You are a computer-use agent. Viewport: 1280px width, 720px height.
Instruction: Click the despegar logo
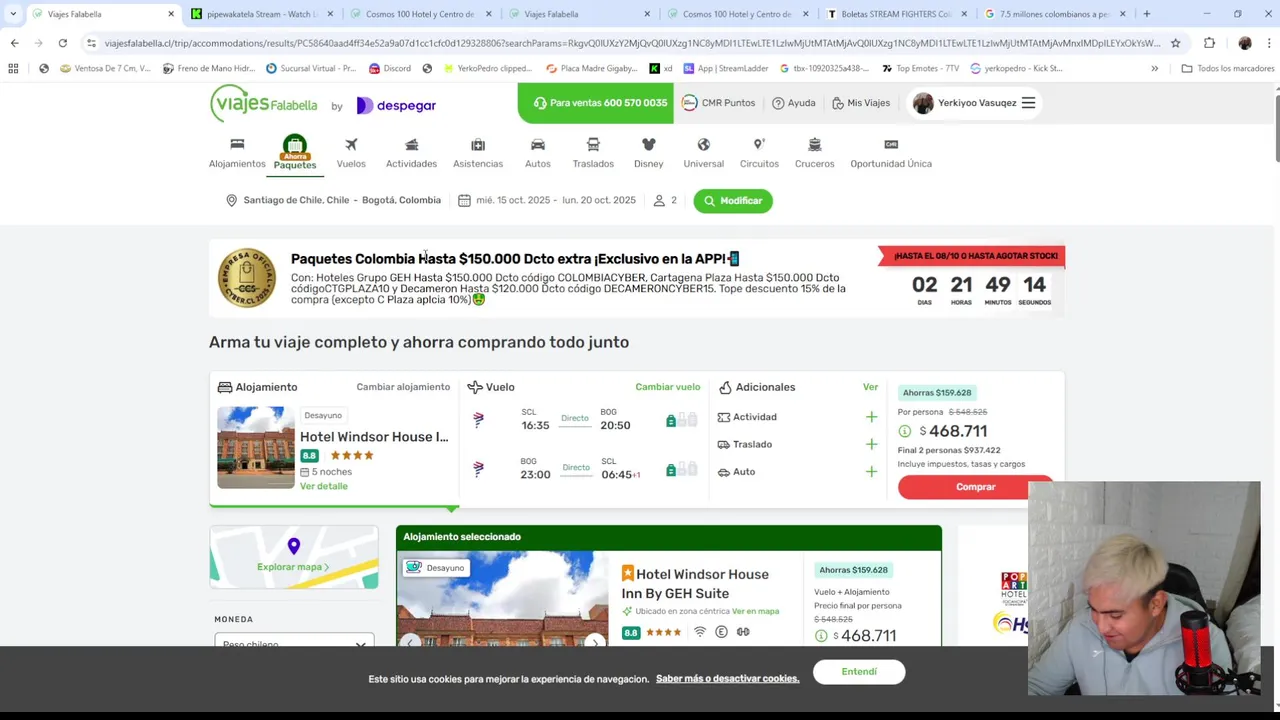coord(396,105)
